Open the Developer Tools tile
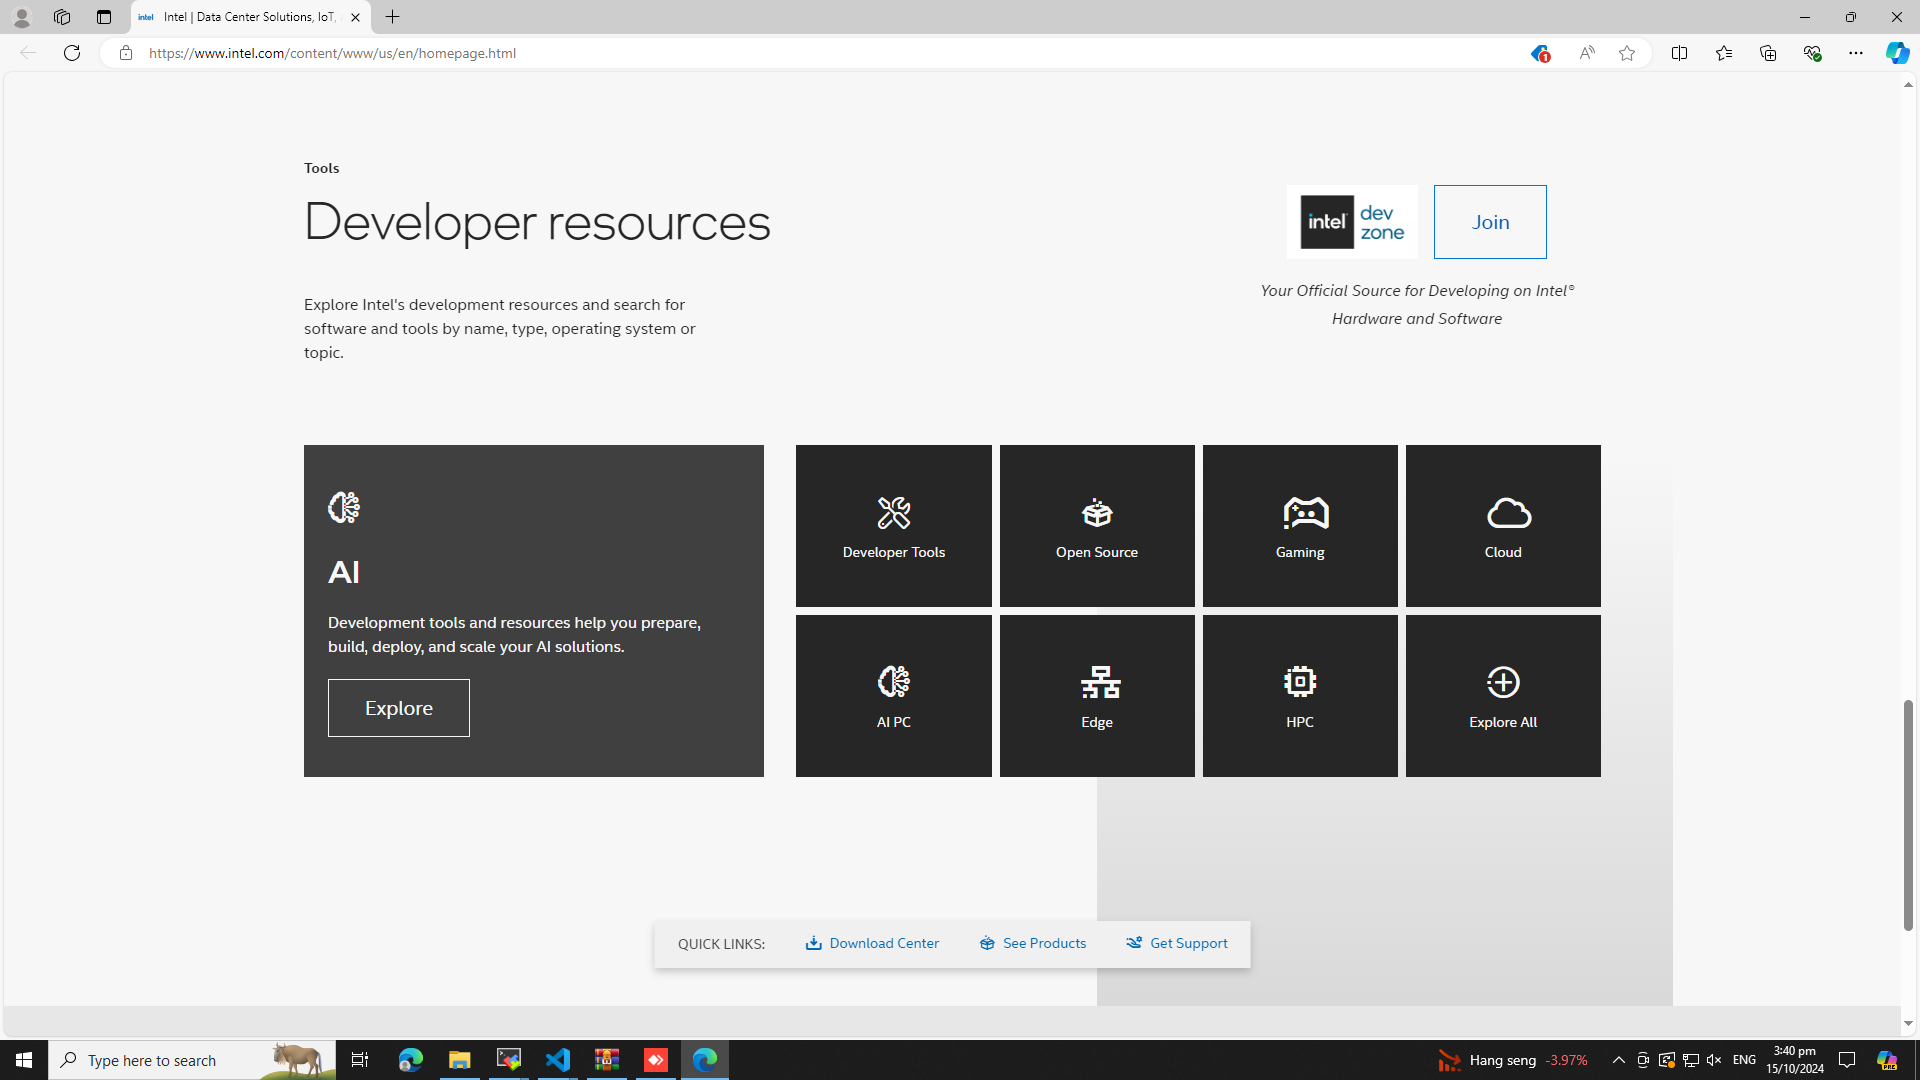The height and width of the screenshot is (1080, 1920). click(x=893, y=526)
